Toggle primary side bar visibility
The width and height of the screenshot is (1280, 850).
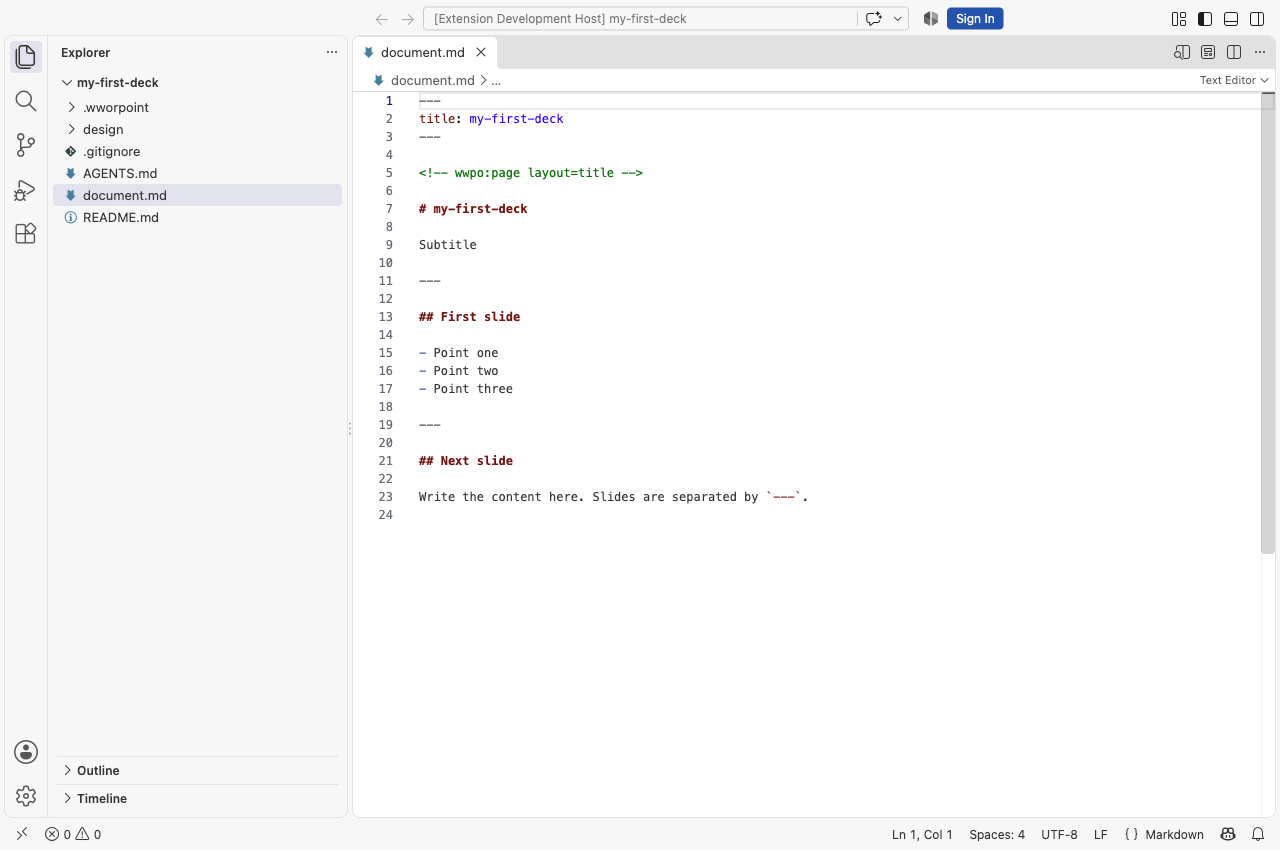1205,19
